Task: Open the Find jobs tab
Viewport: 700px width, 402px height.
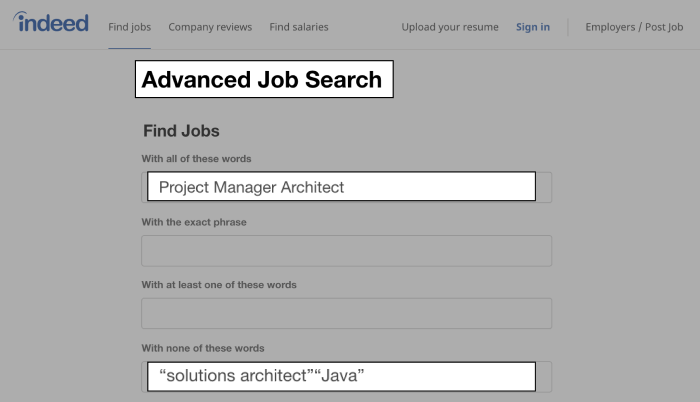Action: coord(129,27)
